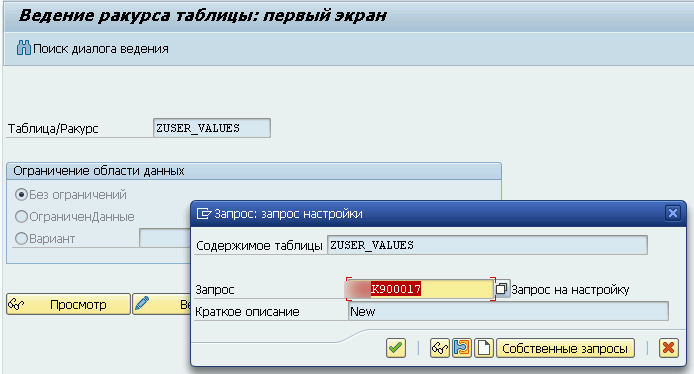
Task: Select the ОграниченДанные radio button
Action: [21, 216]
